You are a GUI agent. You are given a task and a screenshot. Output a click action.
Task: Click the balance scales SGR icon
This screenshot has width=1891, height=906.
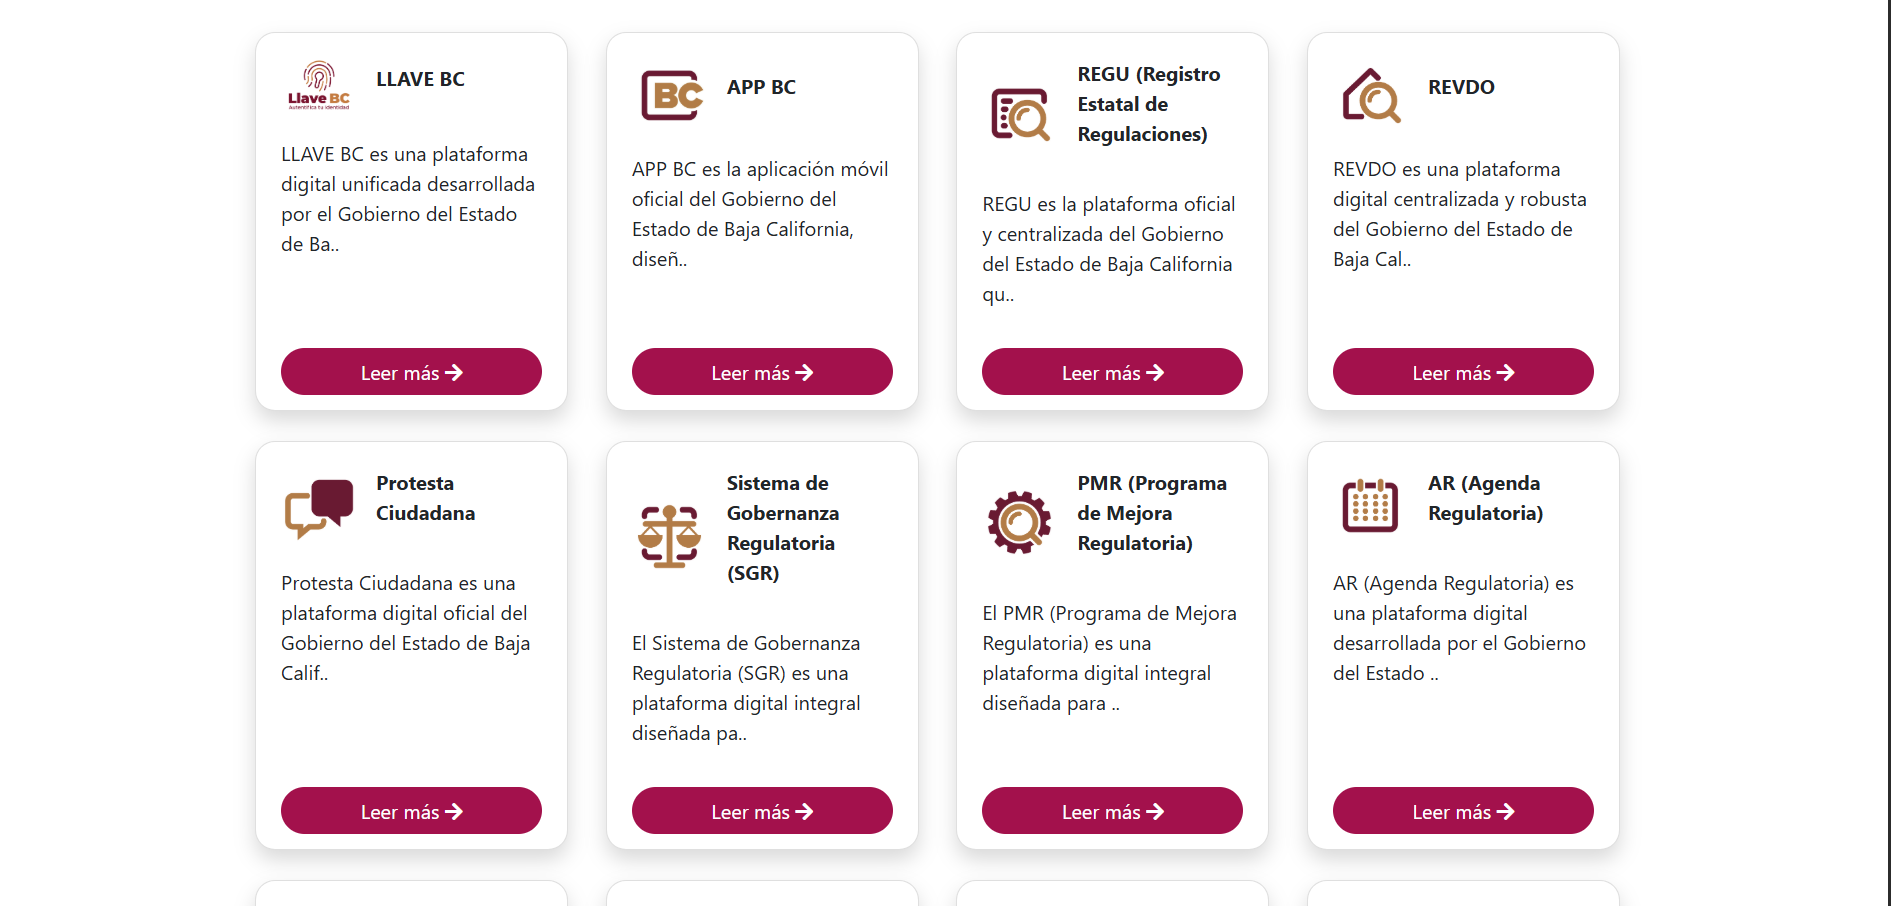tap(669, 536)
